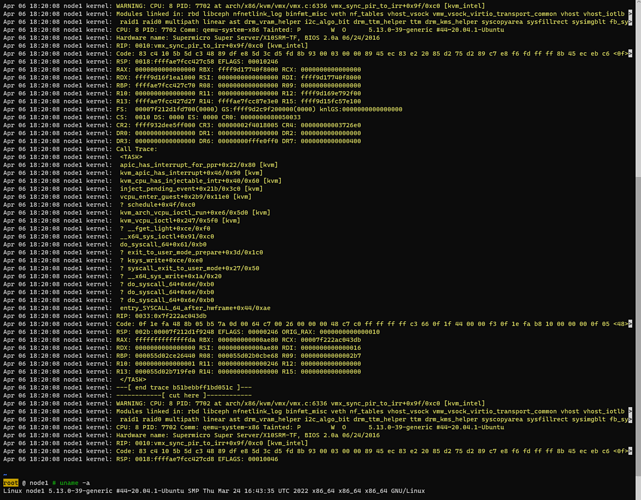The height and width of the screenshot is (500, 641).
Task: Click the 'cut here' separator line
Action: [128, 395]
